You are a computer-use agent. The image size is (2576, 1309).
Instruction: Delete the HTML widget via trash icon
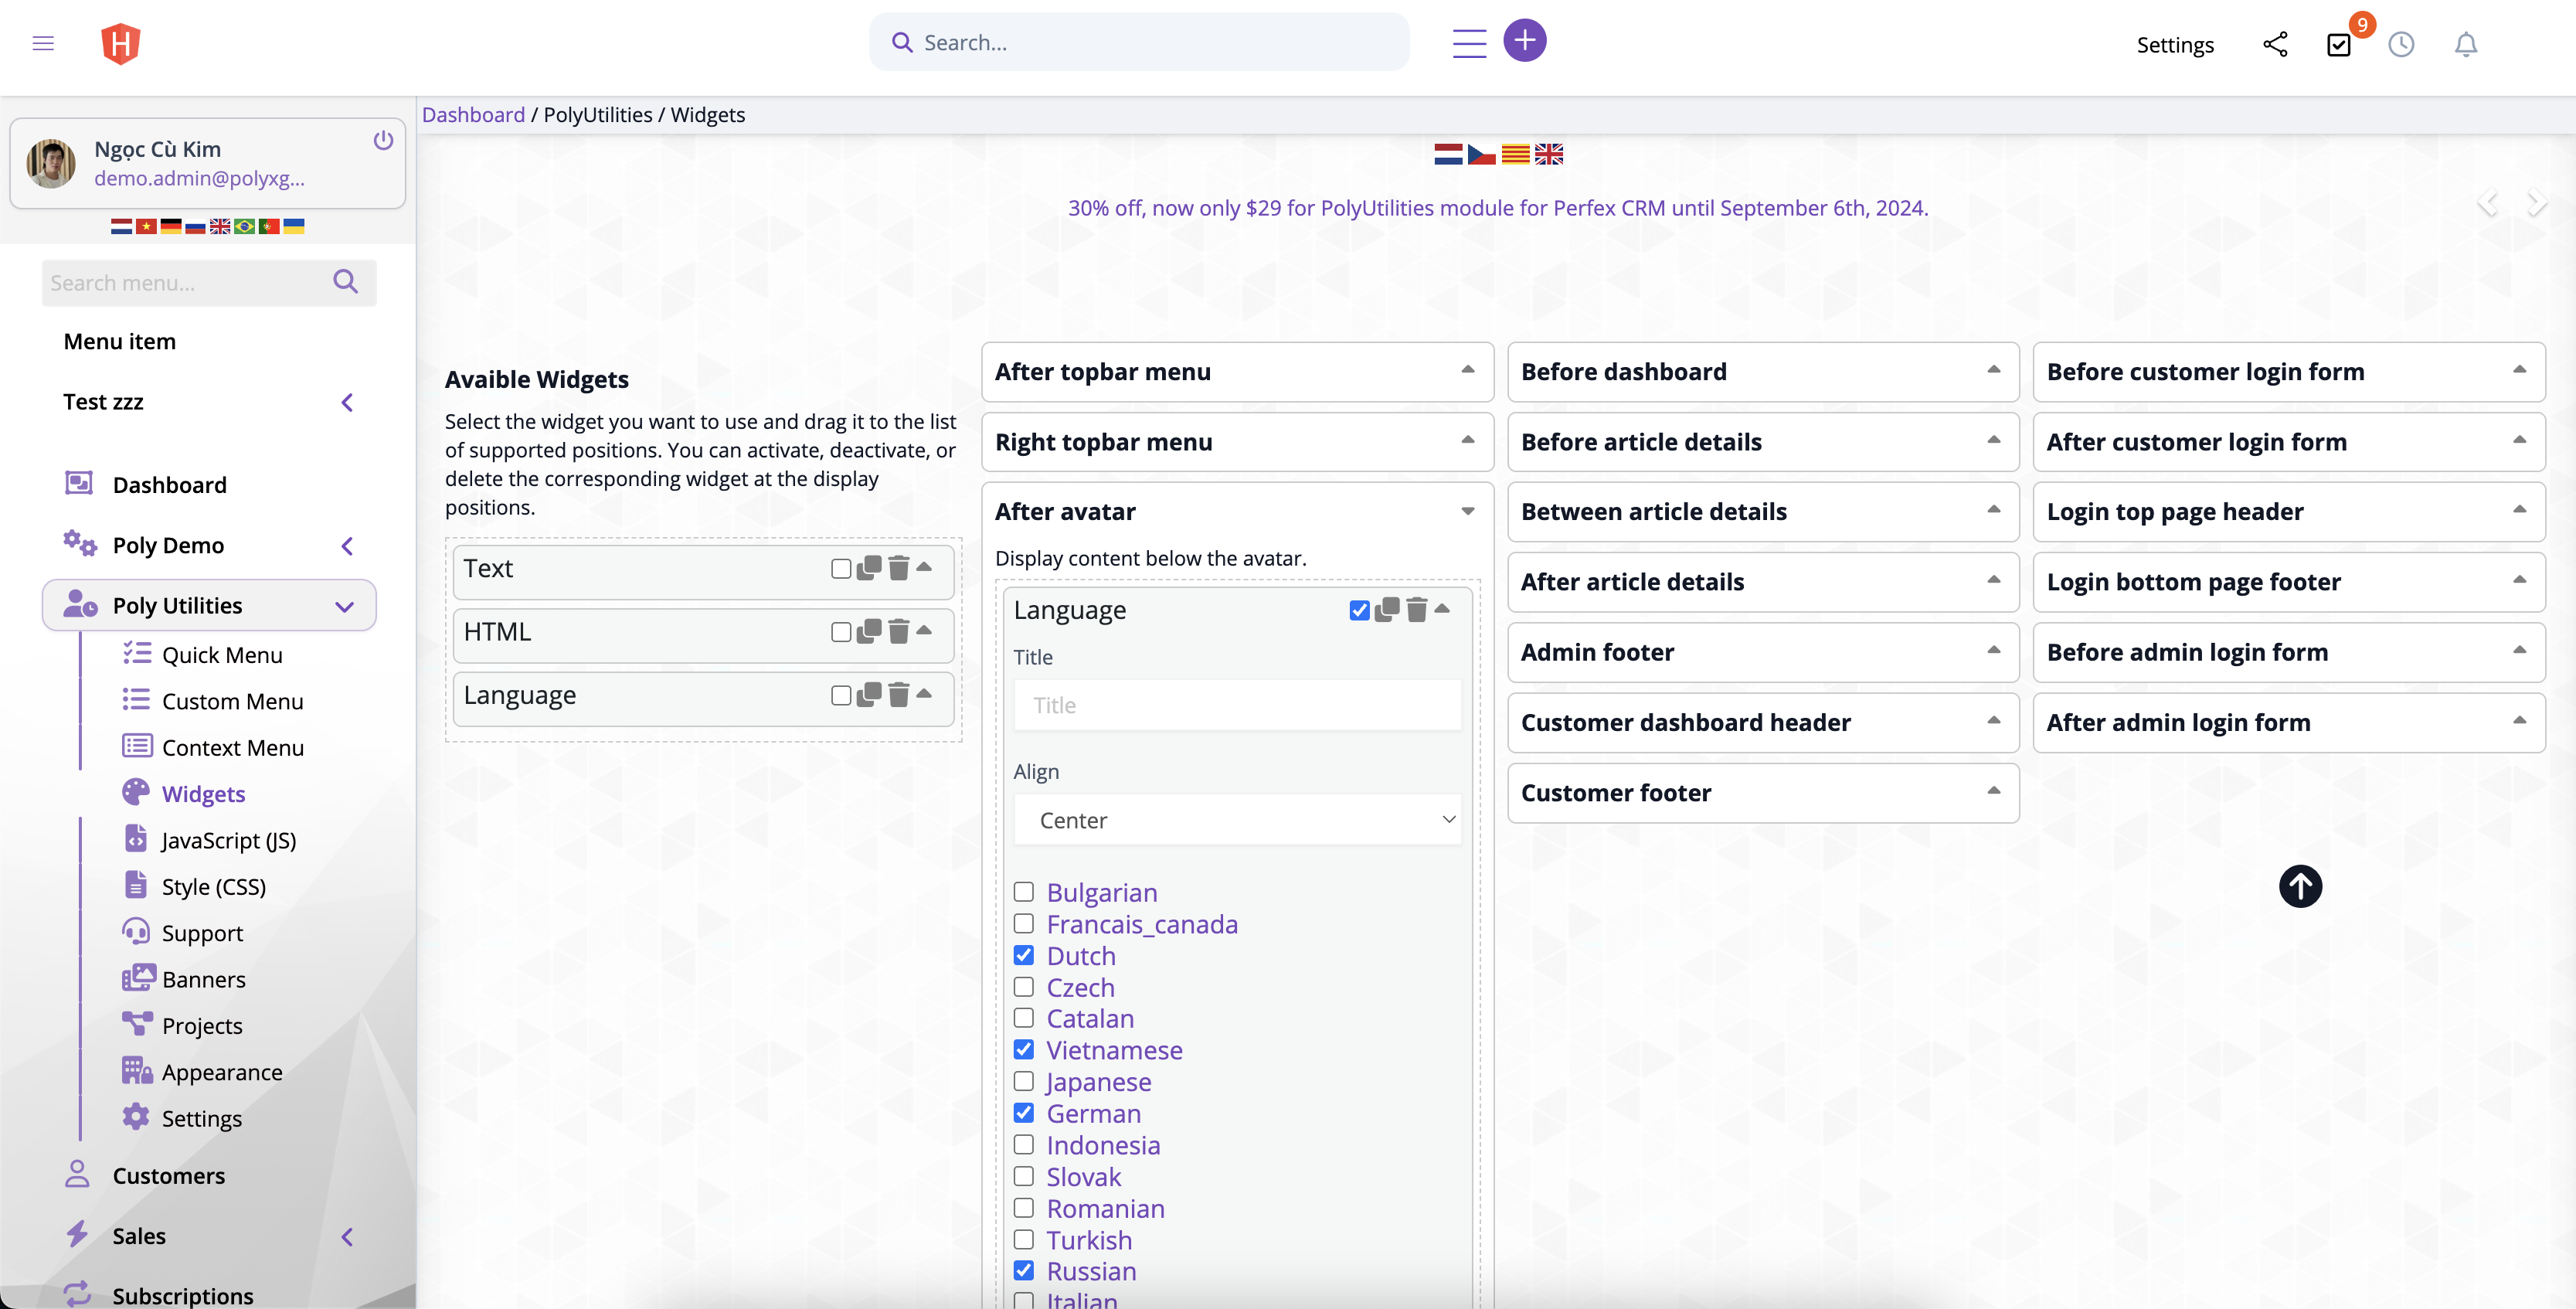[x=899, y=631]
